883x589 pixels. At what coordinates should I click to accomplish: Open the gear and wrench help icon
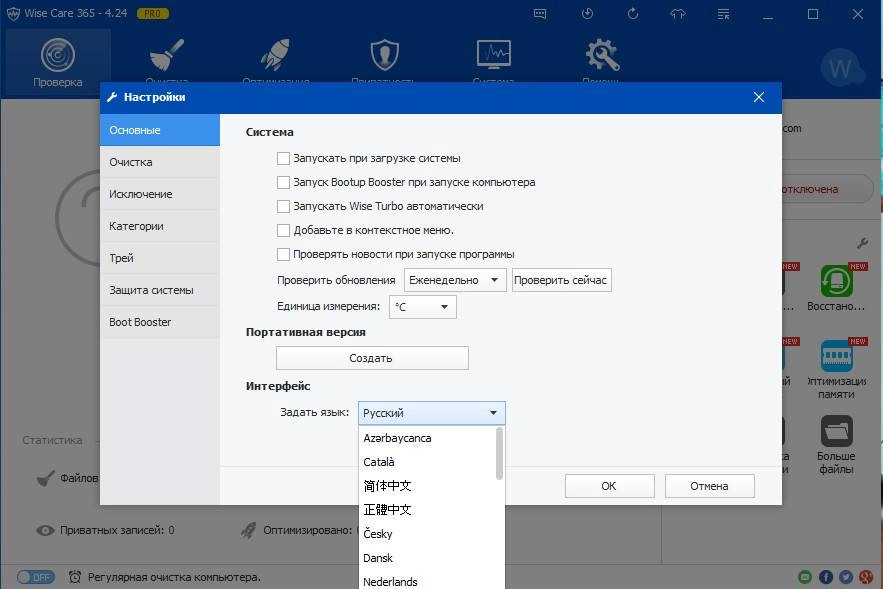coord(603,55)
